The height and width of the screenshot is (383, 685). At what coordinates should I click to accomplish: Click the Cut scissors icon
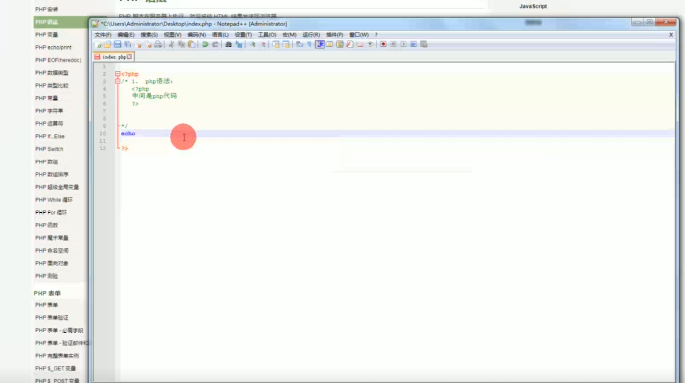[171, 45]
